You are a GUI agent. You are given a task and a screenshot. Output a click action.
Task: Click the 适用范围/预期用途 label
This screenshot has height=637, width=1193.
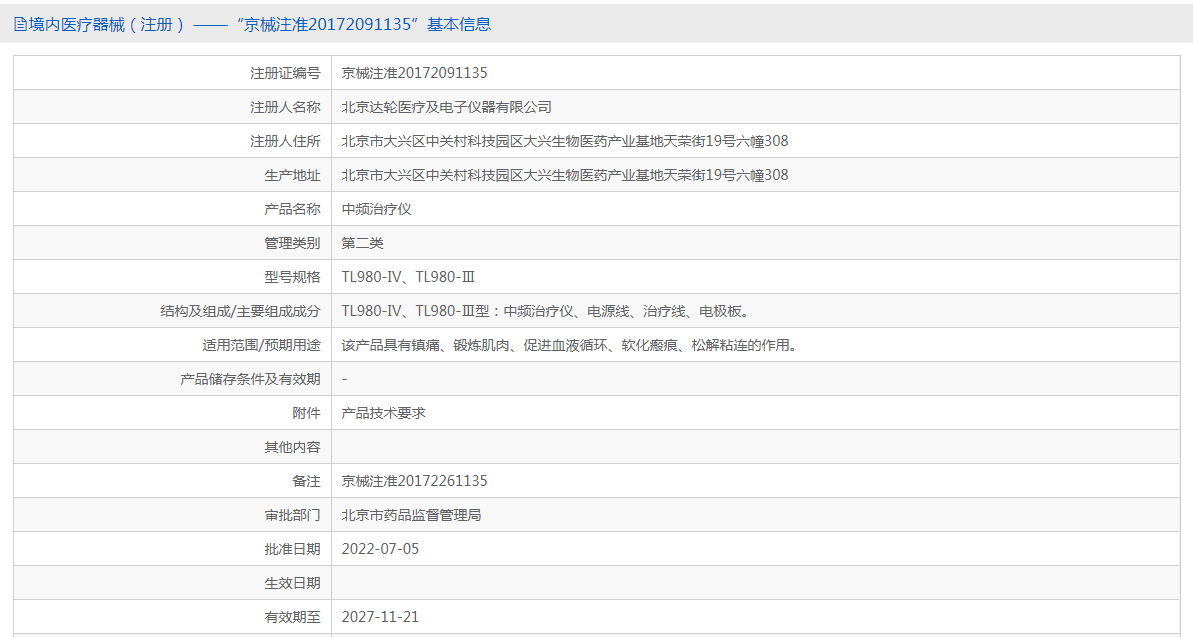261,345
